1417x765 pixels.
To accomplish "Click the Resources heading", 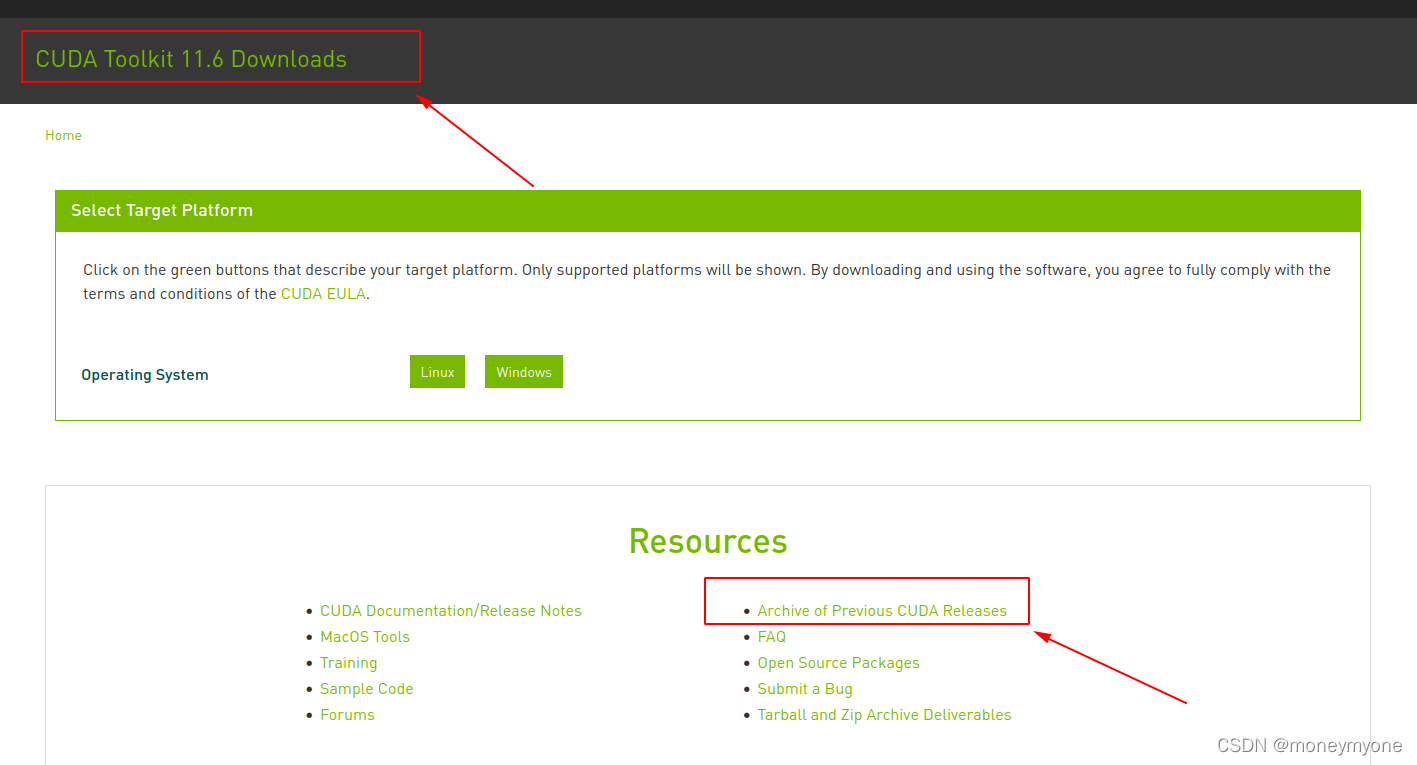I will (x=708, y=541).
